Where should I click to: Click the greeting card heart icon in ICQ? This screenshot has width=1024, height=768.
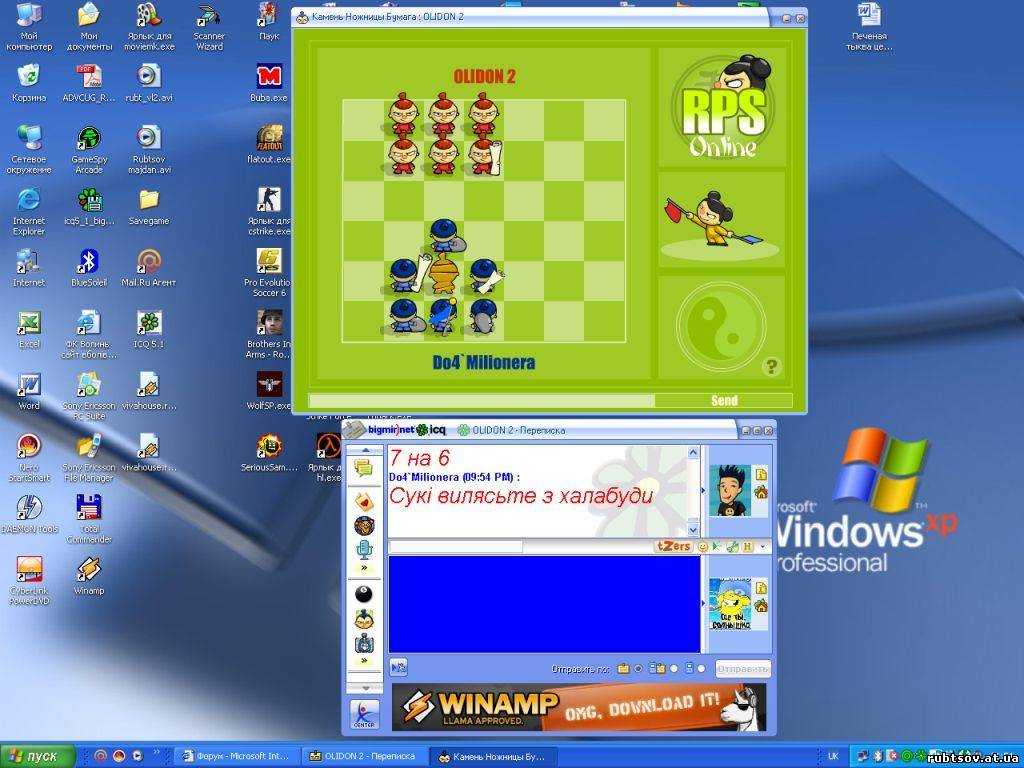click(x=364, y=501)
